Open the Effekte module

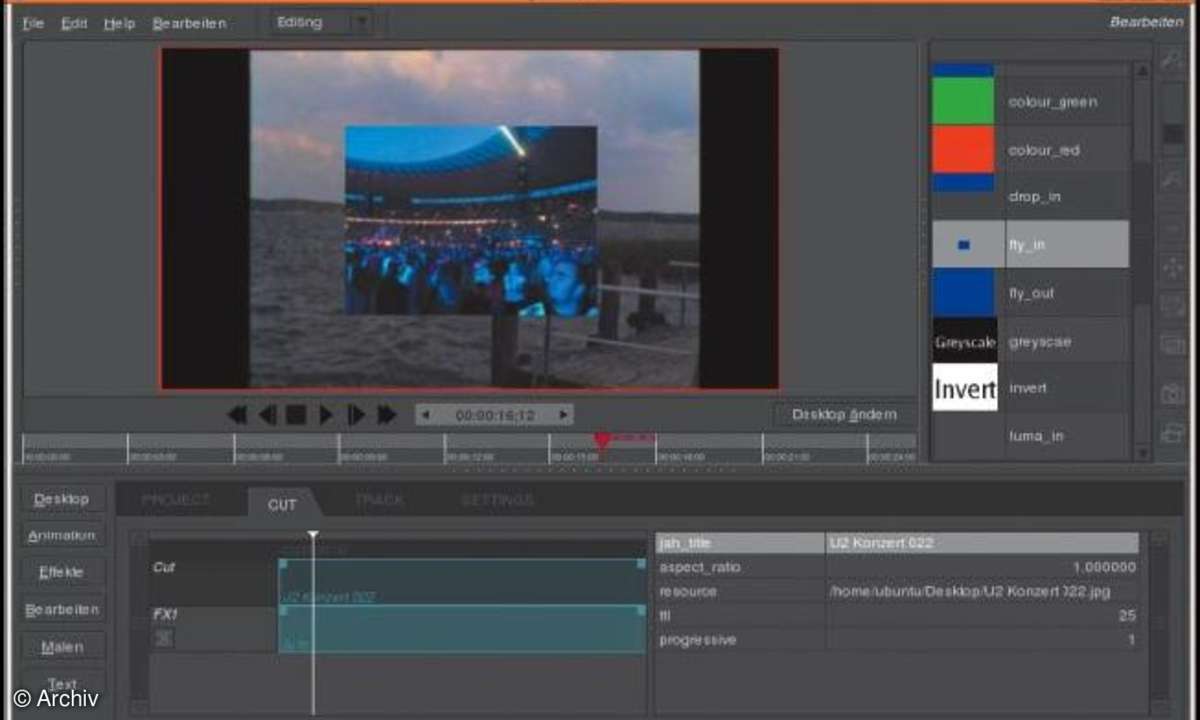[x=62, y=572]
